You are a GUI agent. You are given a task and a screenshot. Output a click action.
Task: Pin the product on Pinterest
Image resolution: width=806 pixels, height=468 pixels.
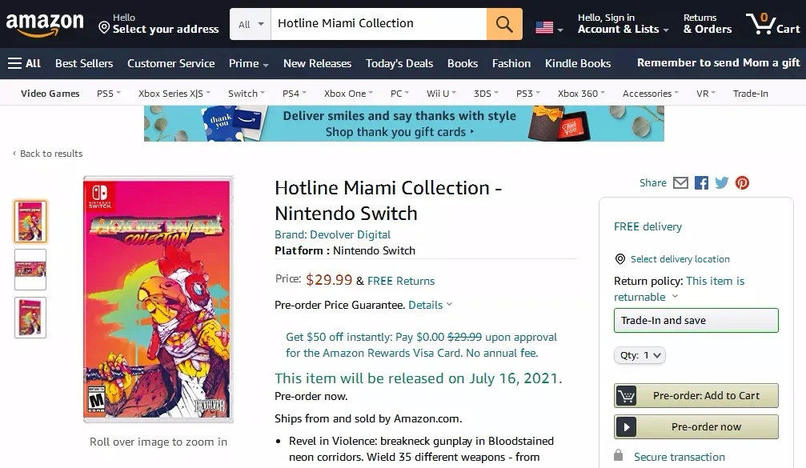coord(742,183)
